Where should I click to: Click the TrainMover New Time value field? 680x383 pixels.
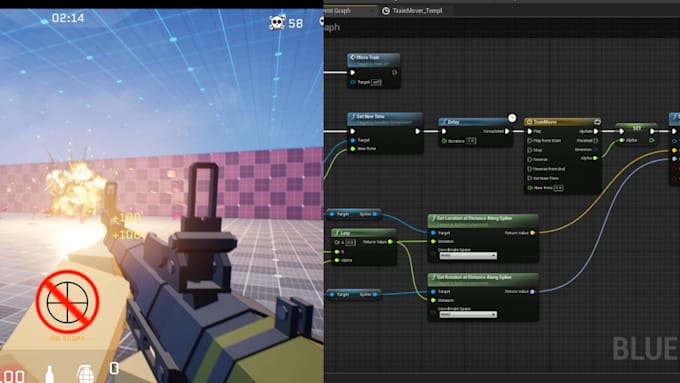click(559, 188)
